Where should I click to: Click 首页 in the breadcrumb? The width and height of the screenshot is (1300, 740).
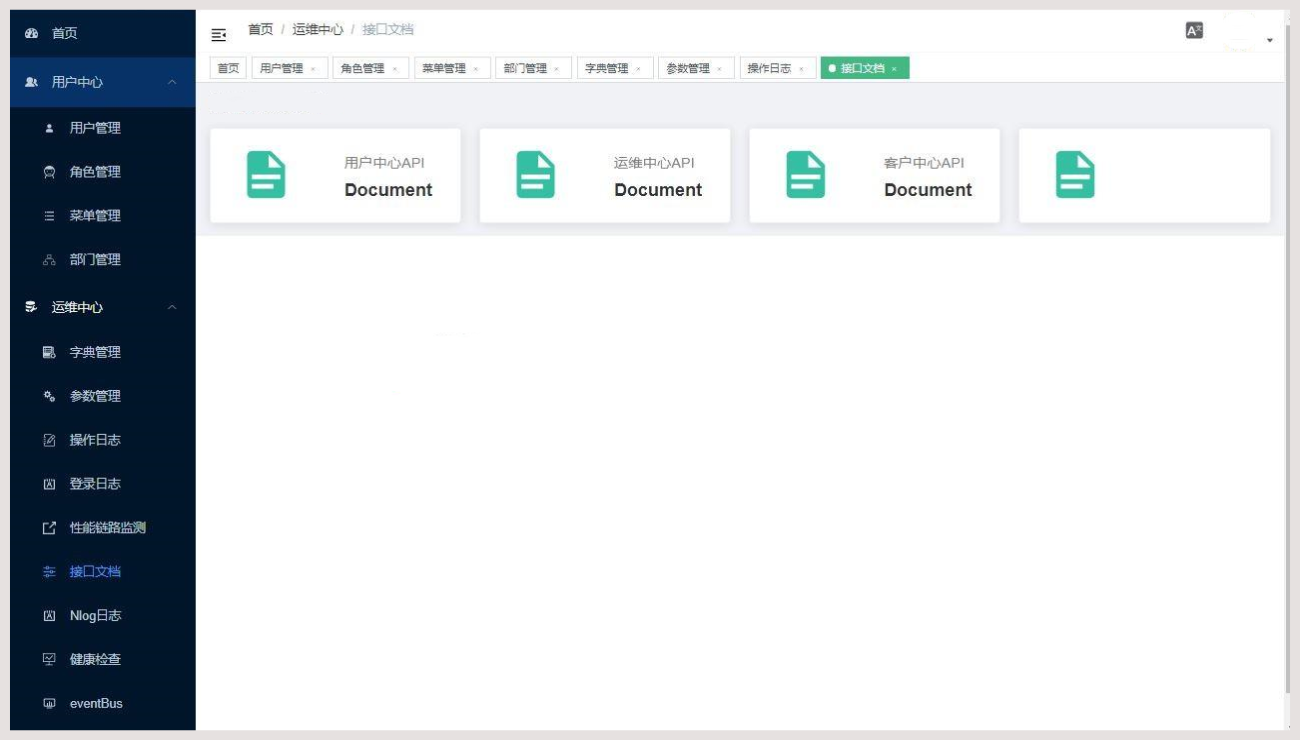(x=260, y=30)
